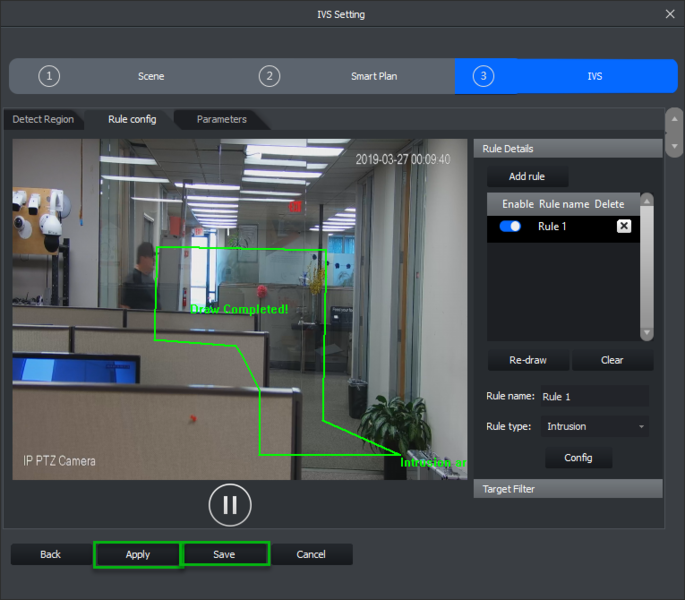Disable the Rule 1 enable toggle
Screen dimensions: 685x600
point(510,227)
